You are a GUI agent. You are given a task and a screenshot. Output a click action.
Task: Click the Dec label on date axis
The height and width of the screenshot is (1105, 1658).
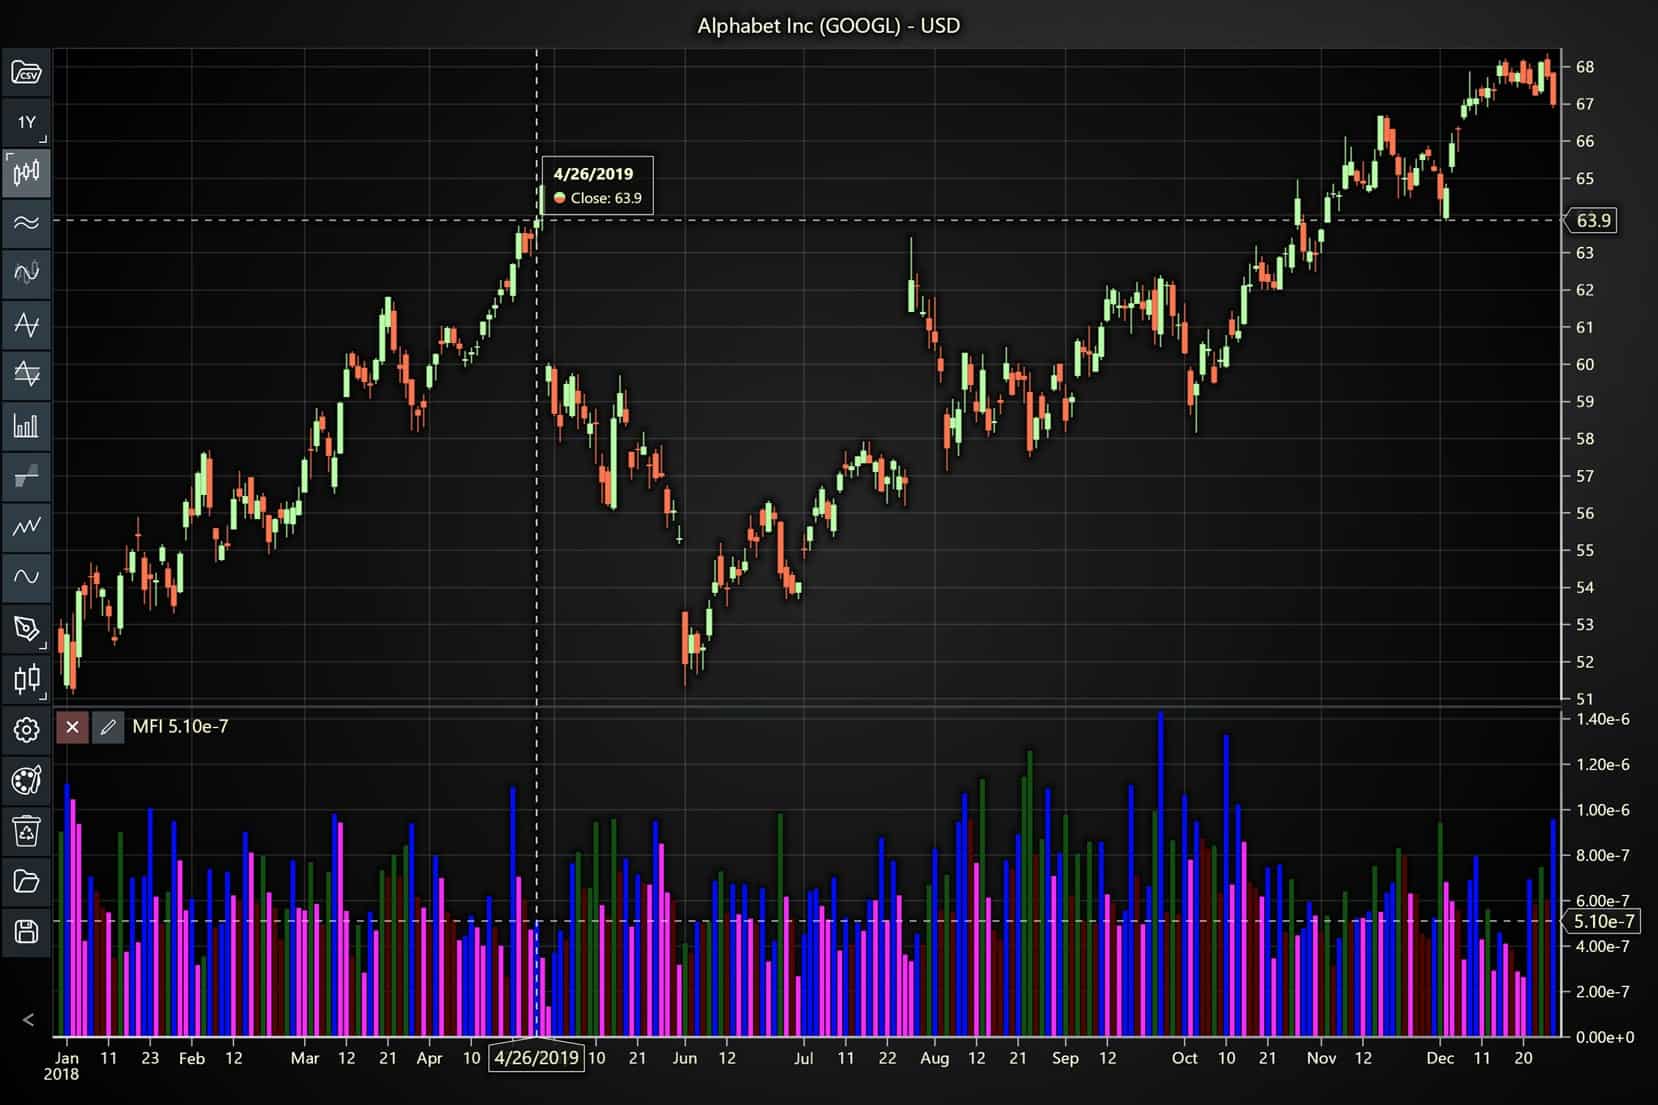(x=1440, y=1058)
